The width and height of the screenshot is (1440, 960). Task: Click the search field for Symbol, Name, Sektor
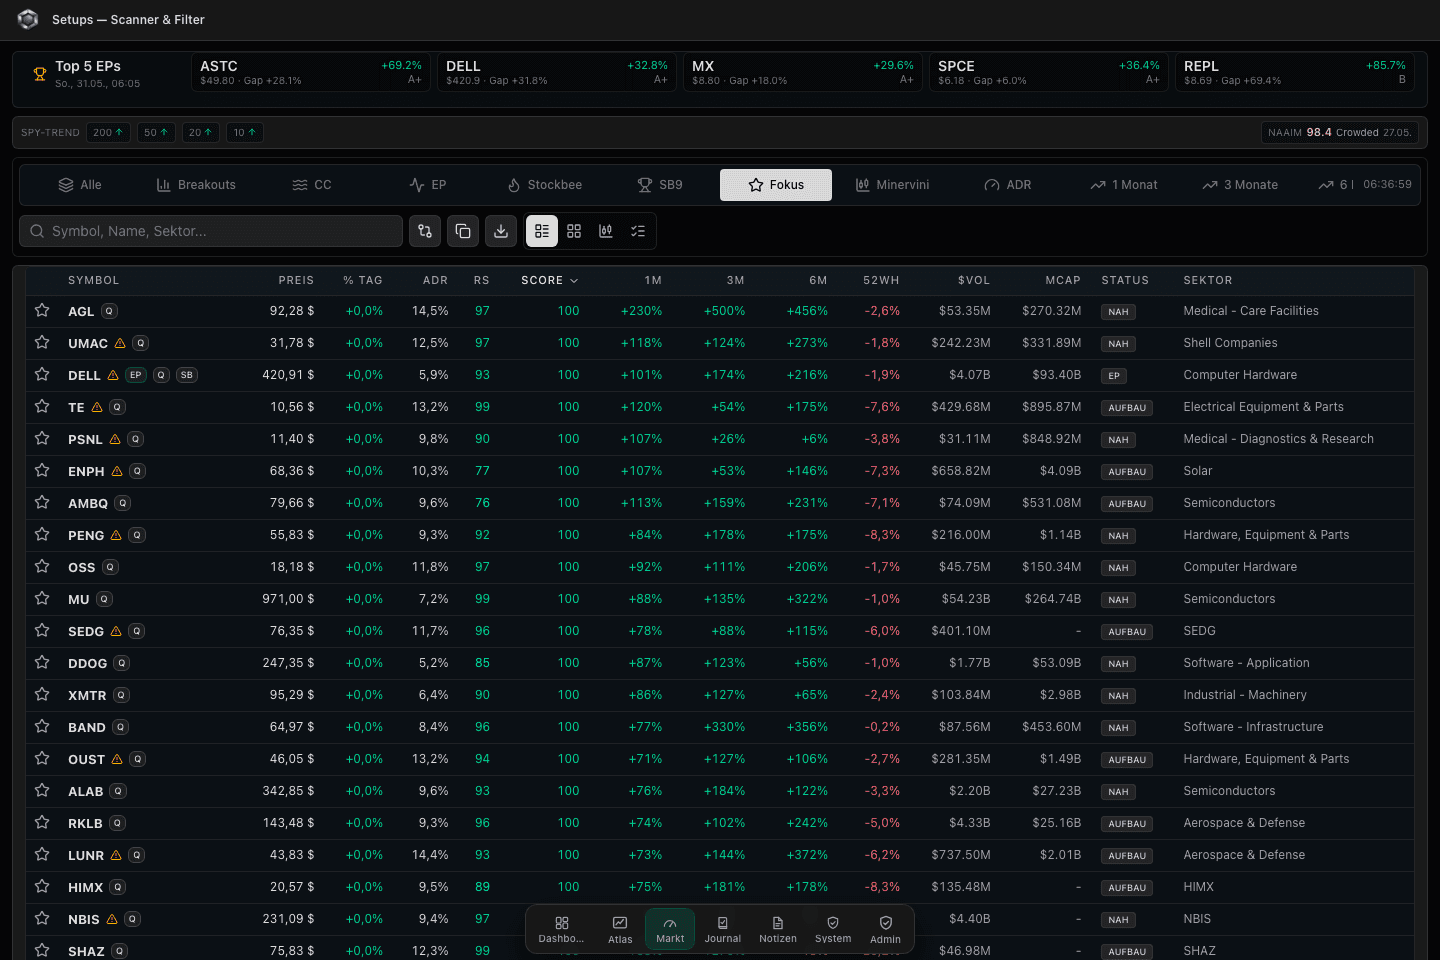pos(211,231)
